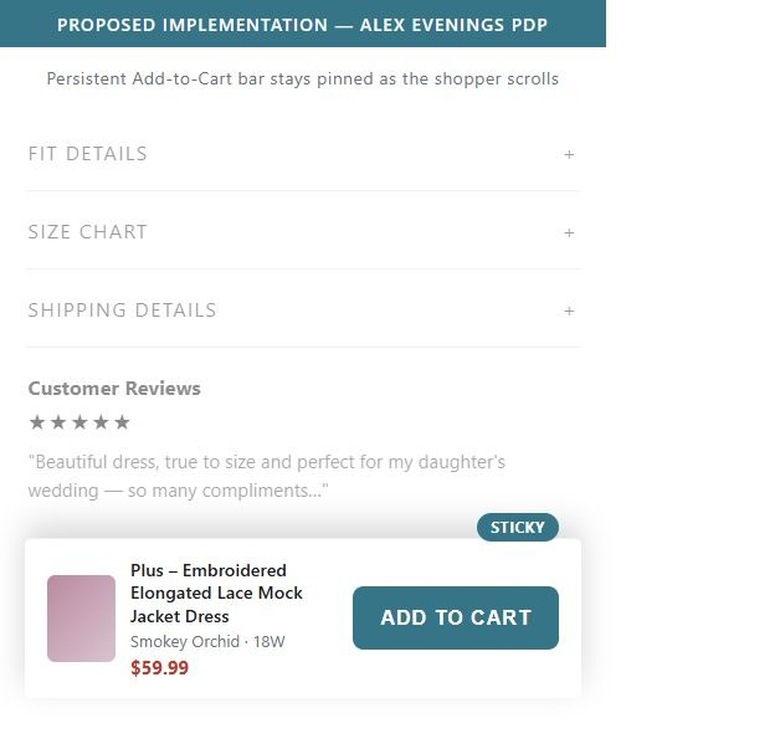Expand the FIT DETAILS section label

tap(88, 154)
